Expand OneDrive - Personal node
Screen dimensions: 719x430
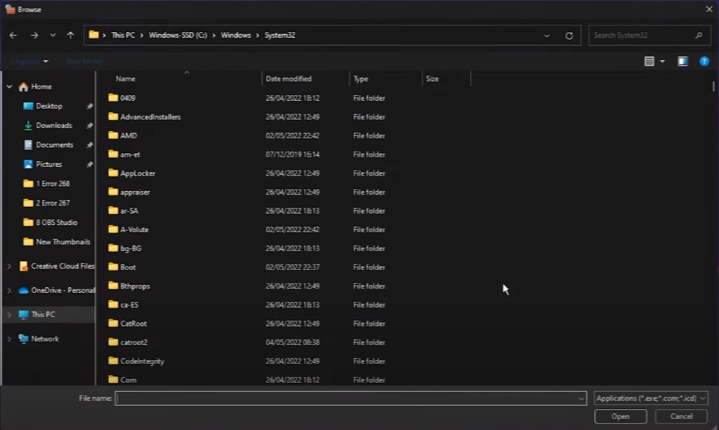(9, 290)
